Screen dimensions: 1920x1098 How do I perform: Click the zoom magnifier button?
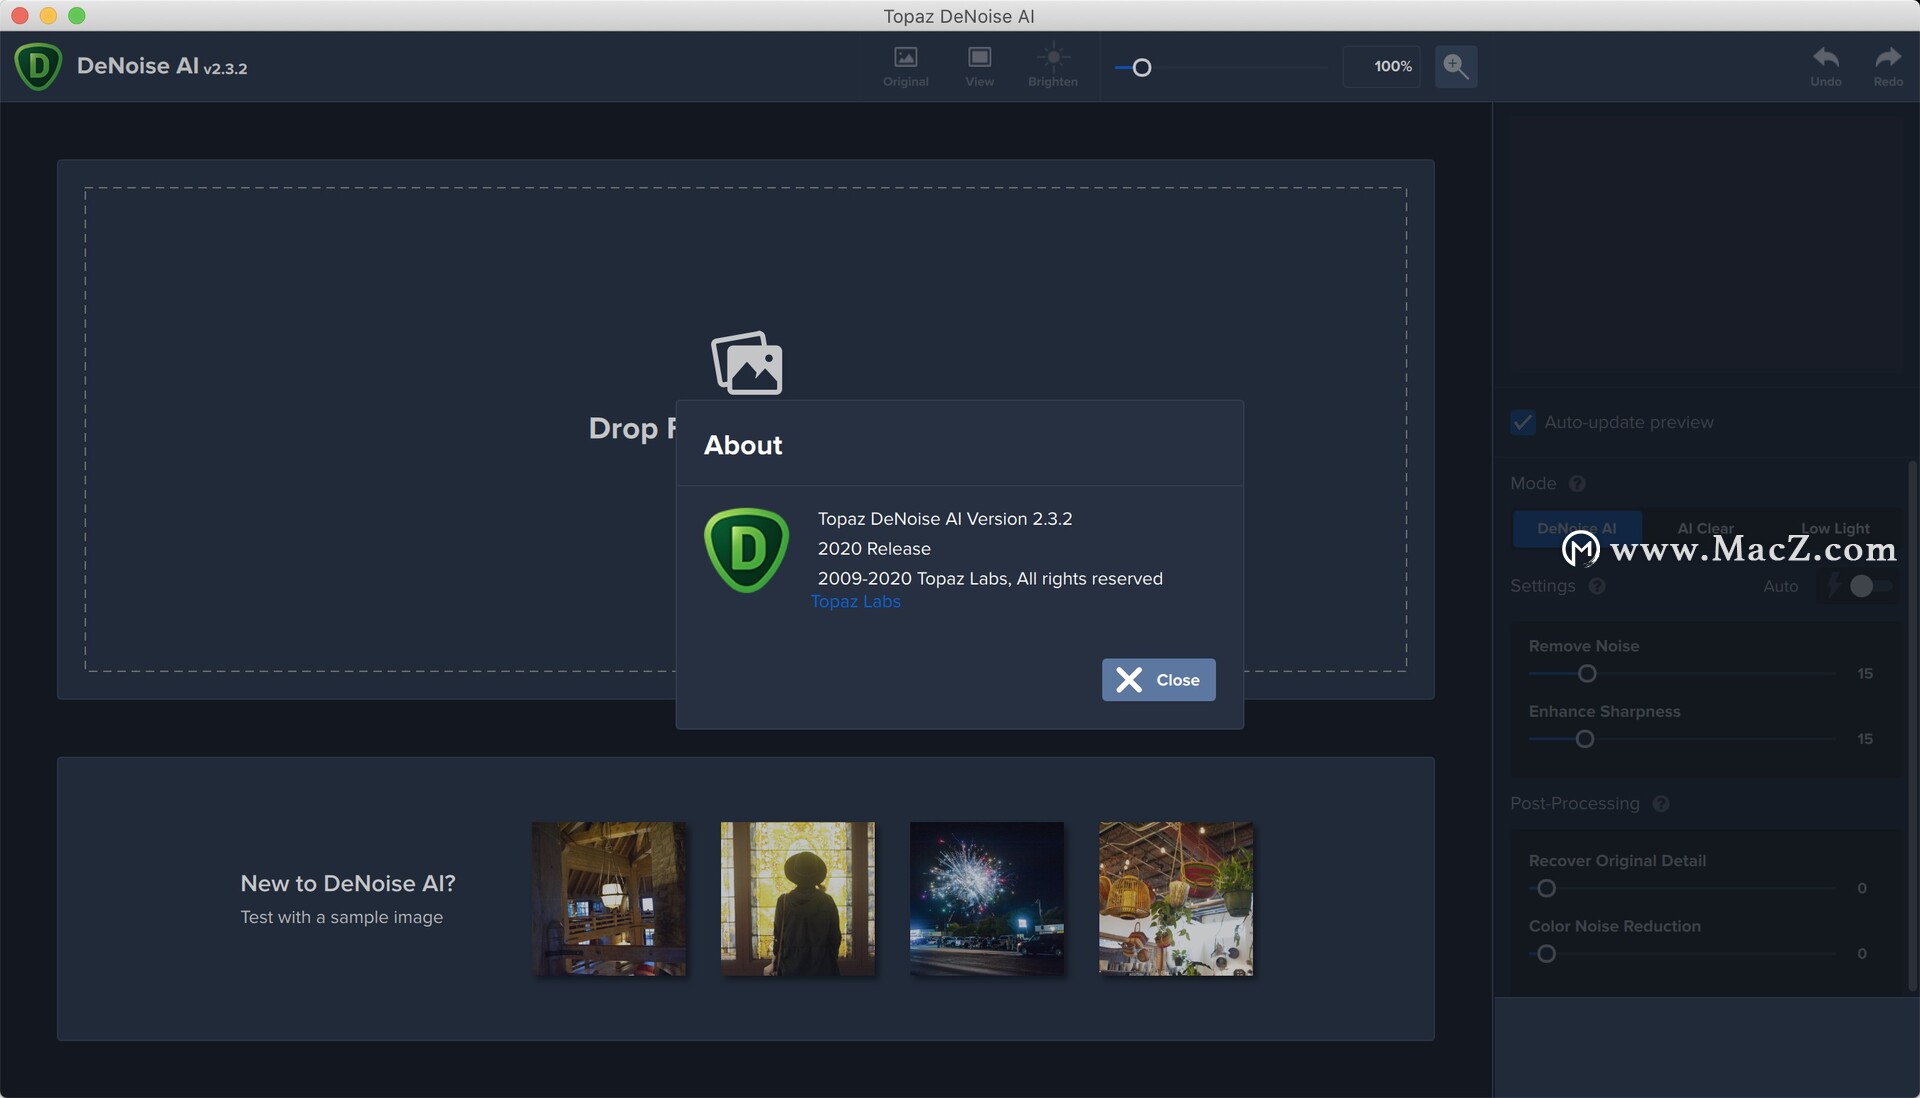coord(1455,66)
